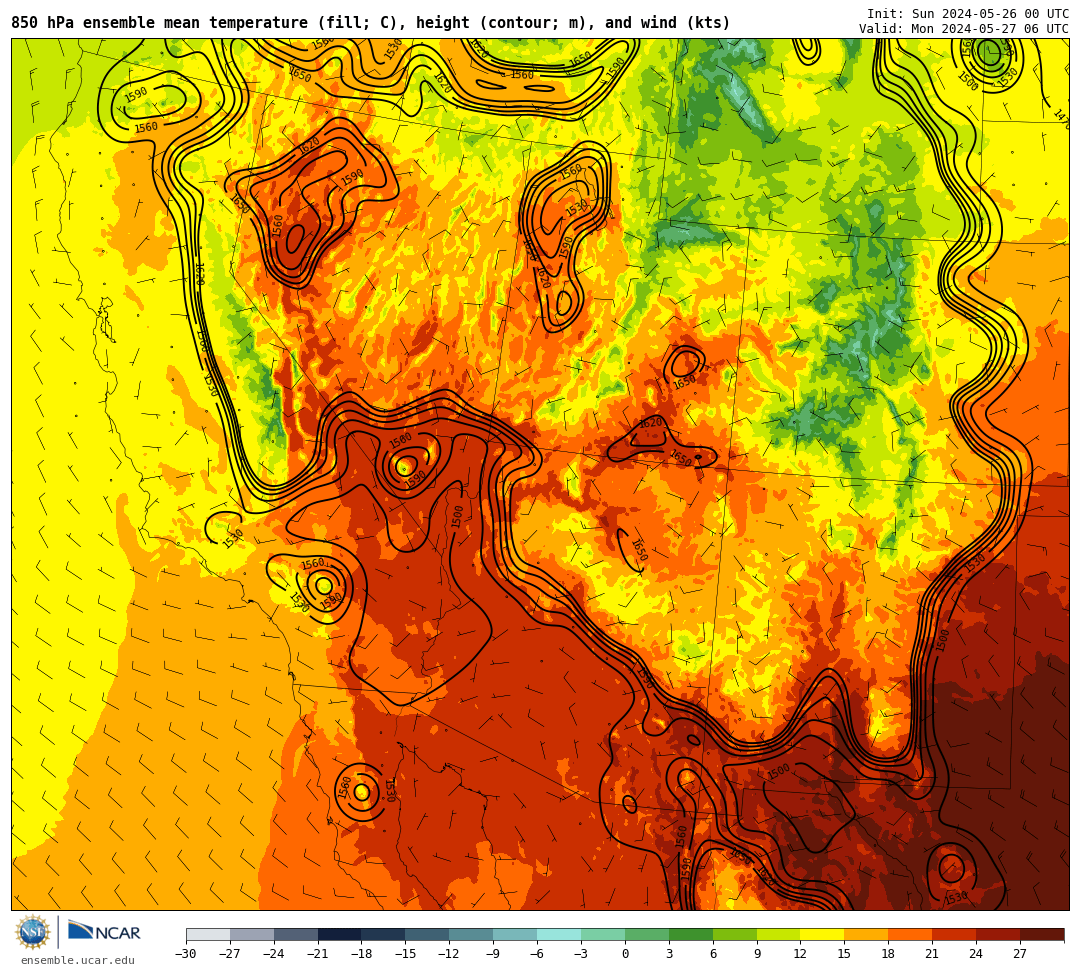1080x973 pixels.
Task: Pick the mint green -3 to 0 colorbar segment
Action: [603, 934]
